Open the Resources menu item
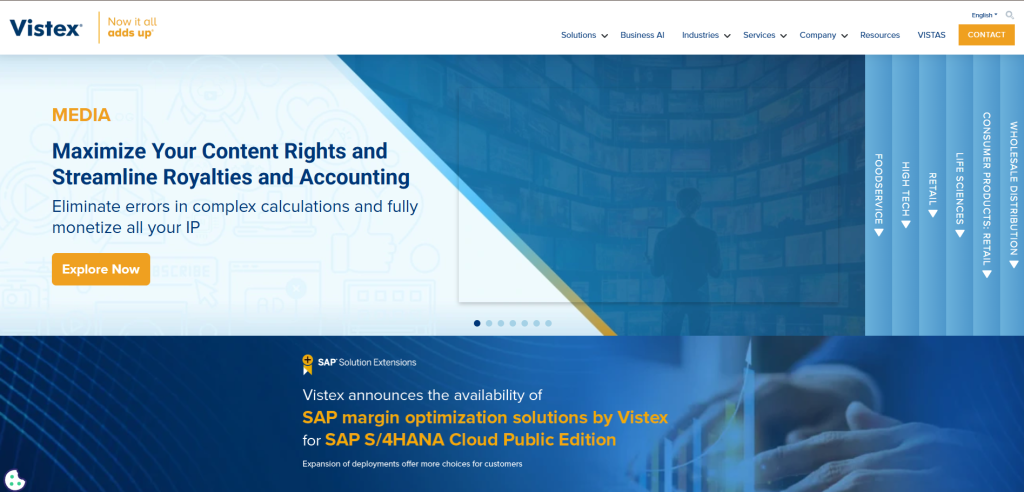 pos(880,35)
